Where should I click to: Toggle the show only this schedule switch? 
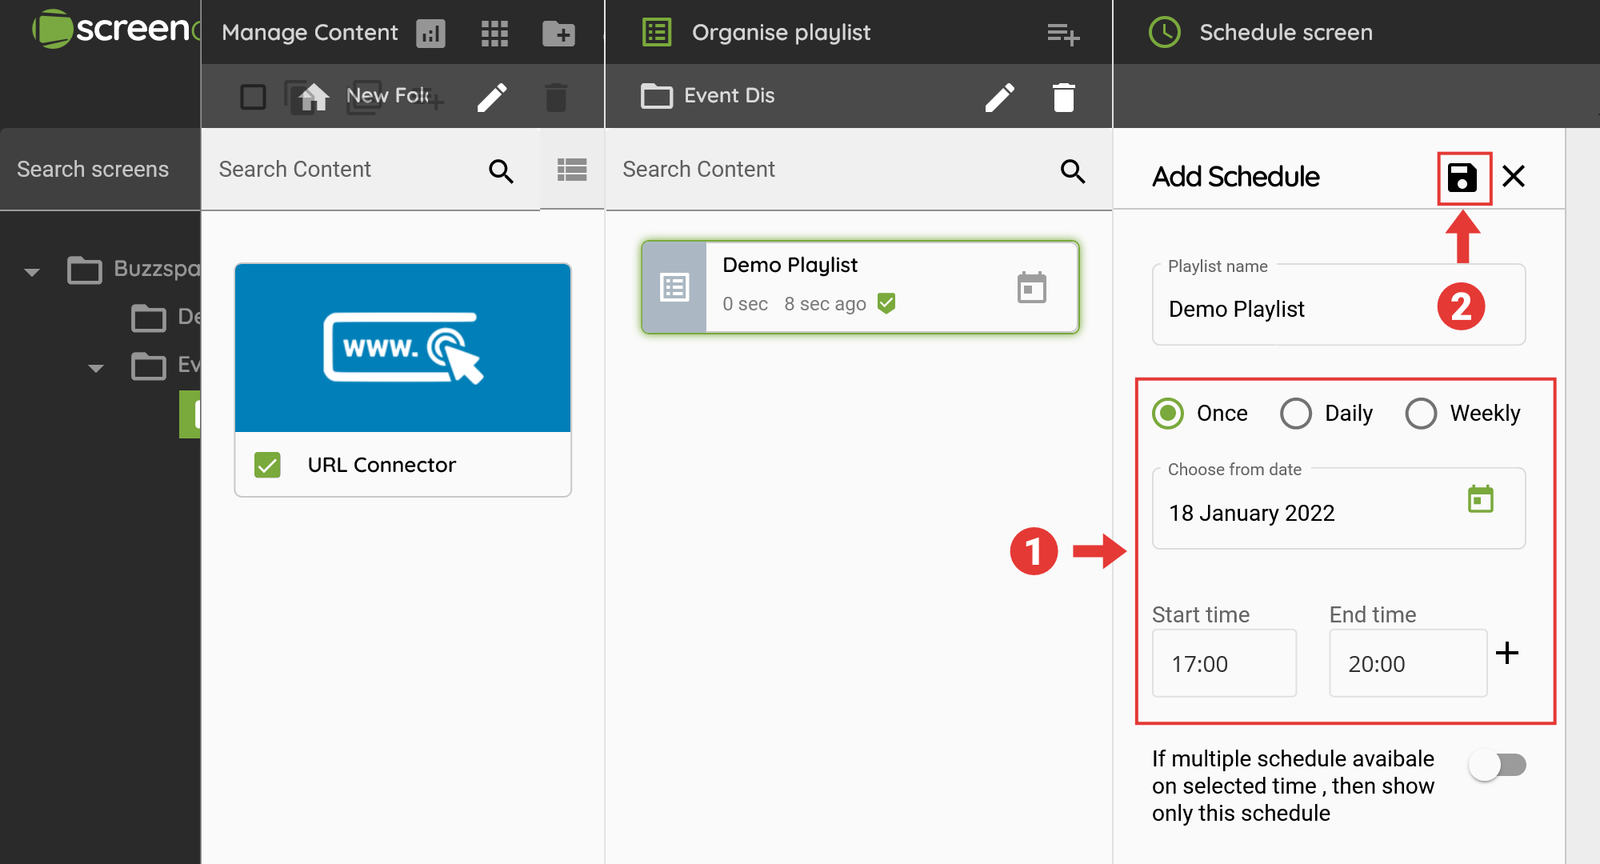1497,766
